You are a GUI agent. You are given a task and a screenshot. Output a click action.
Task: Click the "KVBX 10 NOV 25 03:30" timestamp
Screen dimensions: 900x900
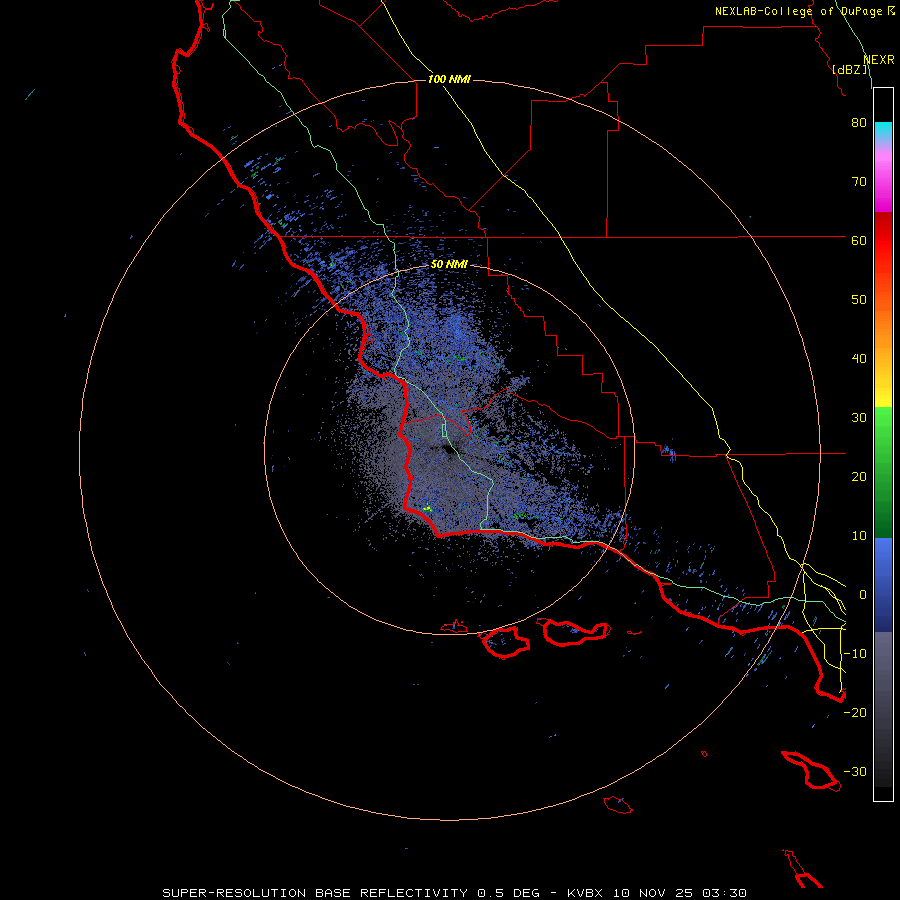(x=657, y=893)
